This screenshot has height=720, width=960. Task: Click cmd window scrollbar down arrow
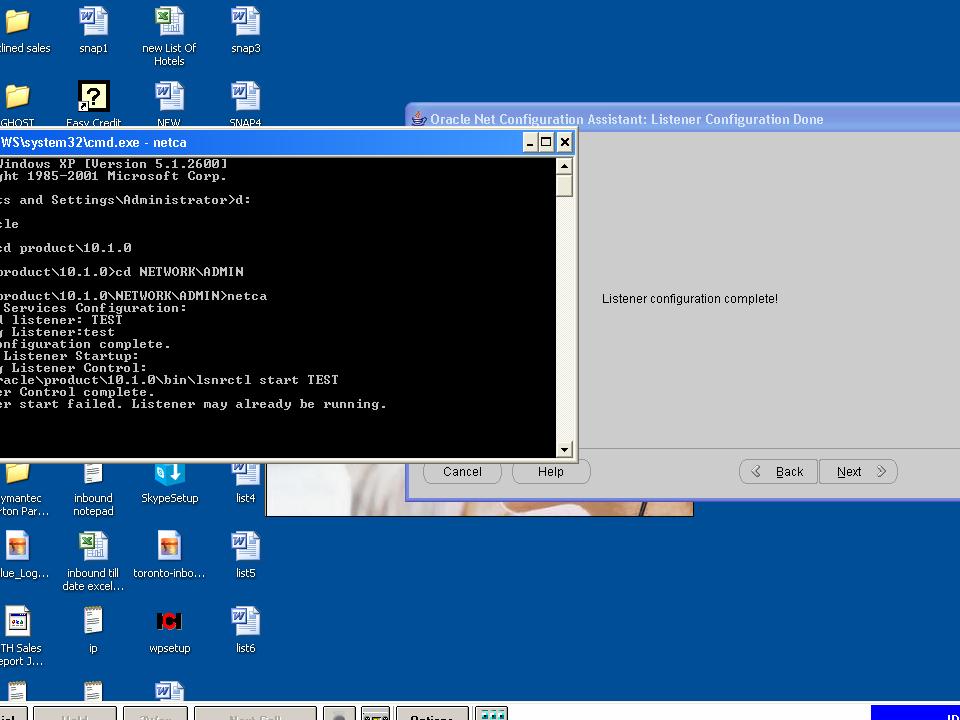tap(564, 449)
